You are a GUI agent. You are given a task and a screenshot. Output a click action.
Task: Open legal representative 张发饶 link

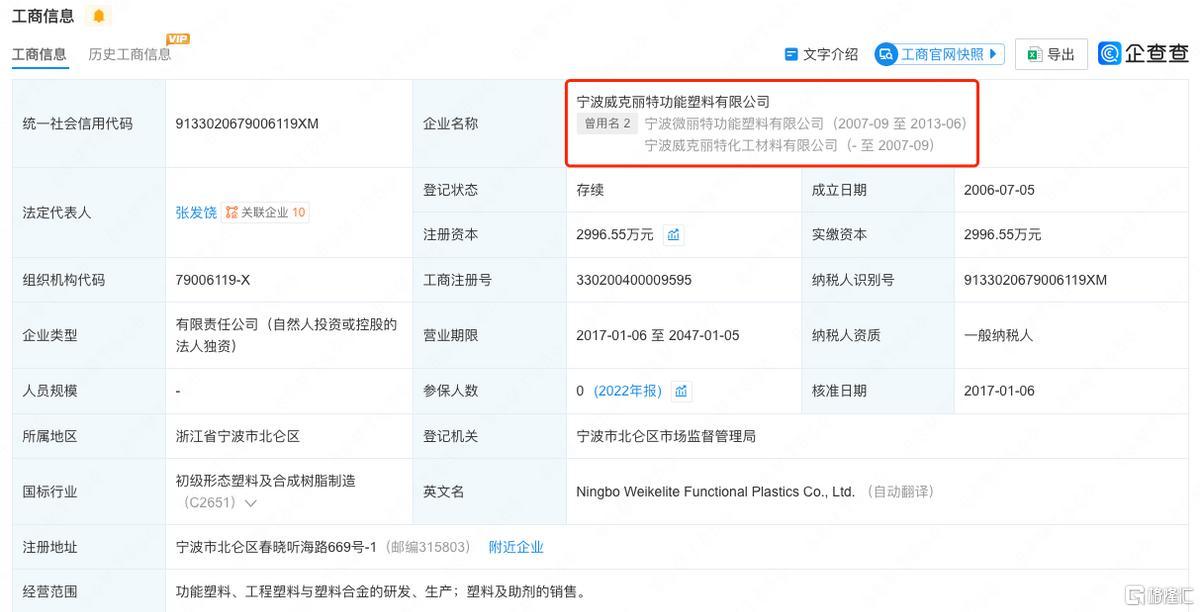click(196, 212)
